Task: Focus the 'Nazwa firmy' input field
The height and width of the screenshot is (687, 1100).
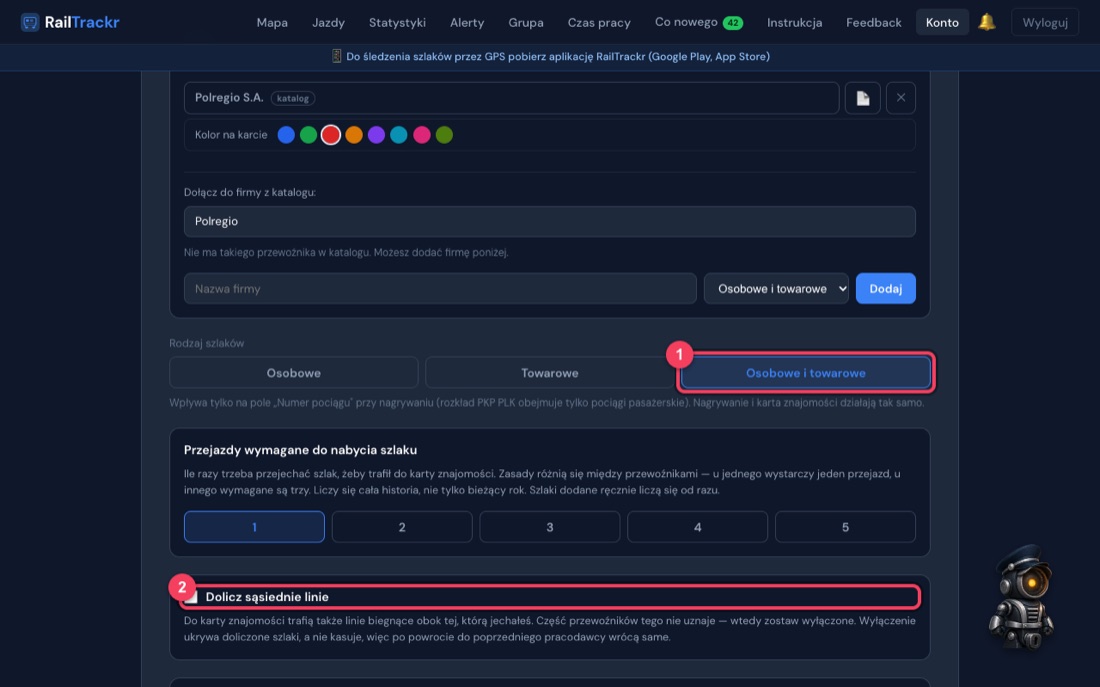Action: click(440, 288)
